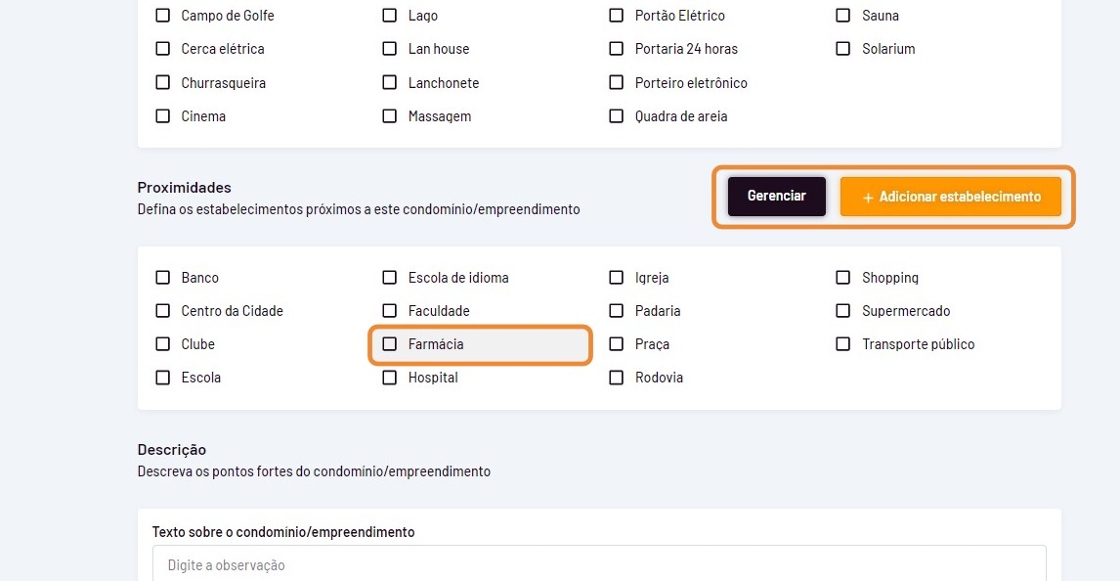Tick the Sauna checkbox

pos(843,16)
